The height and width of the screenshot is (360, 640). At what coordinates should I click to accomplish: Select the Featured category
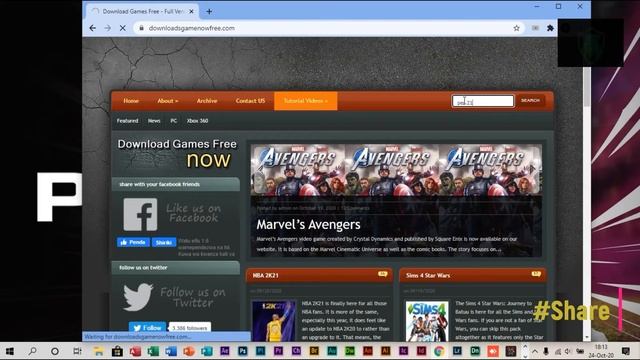127,121
